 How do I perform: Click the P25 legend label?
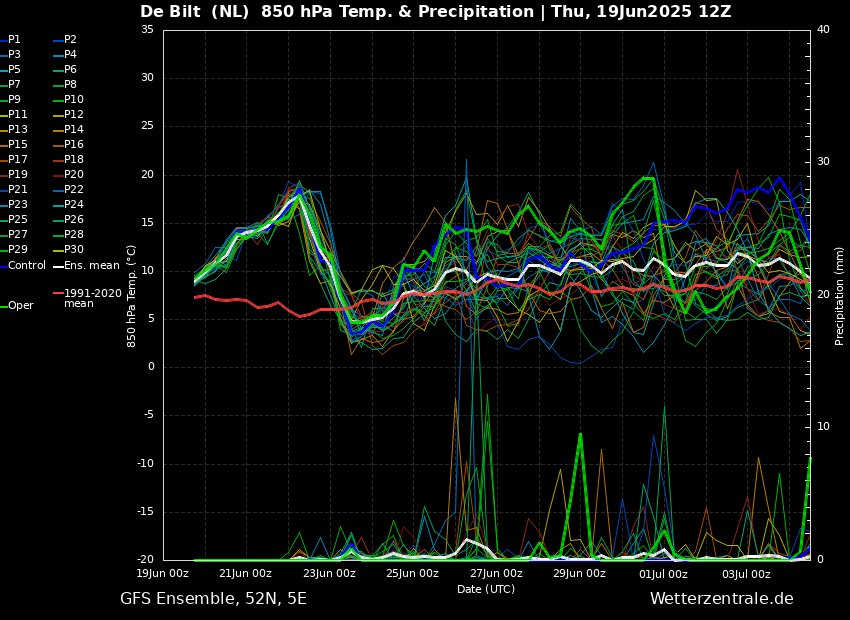click(x=17, y=219)
